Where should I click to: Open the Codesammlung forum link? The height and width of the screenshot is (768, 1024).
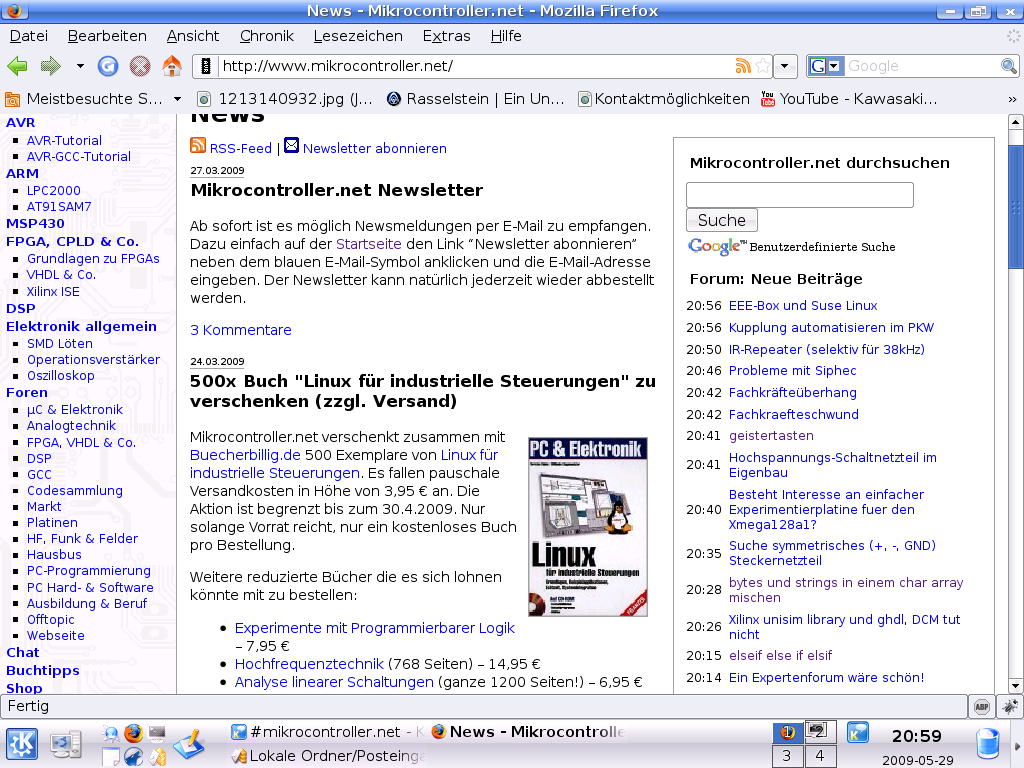click(x=74, y=490)
